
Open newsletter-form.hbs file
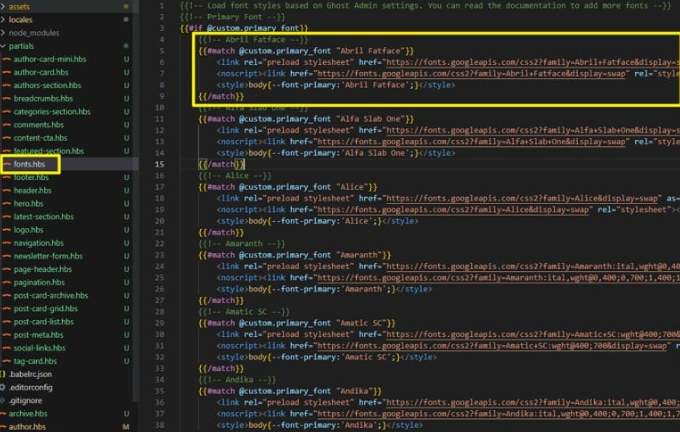[48, 256]
